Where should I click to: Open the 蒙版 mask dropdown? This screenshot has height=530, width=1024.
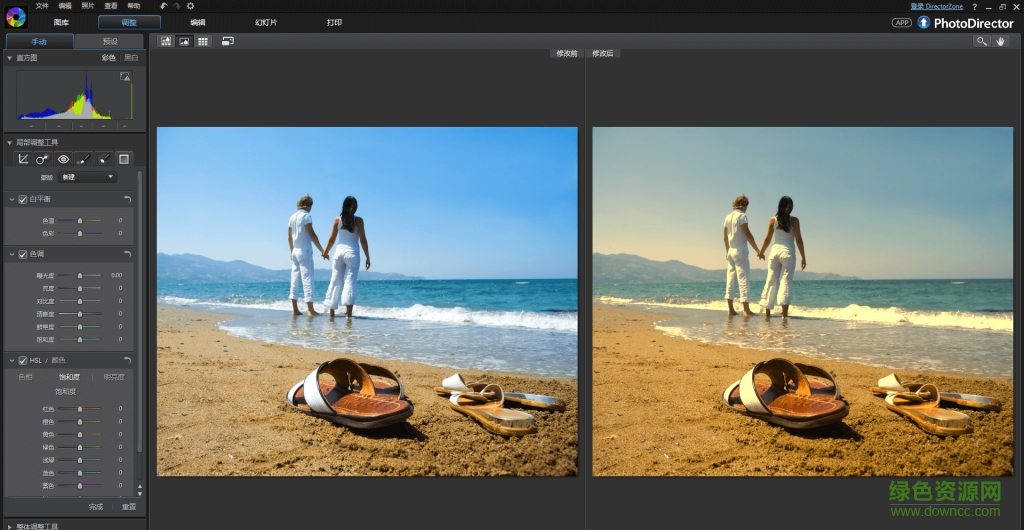(87, 177)
